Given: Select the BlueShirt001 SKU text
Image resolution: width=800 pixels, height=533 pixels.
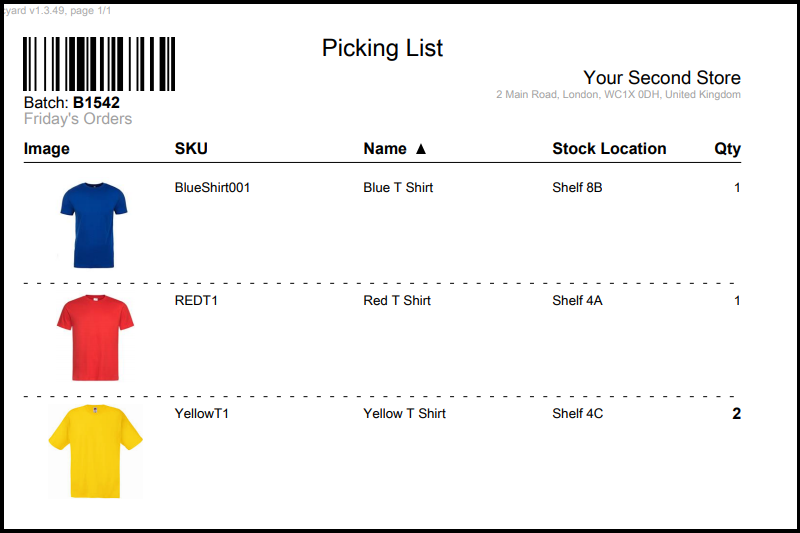Looking at the screenshot, I should (212, 187).
